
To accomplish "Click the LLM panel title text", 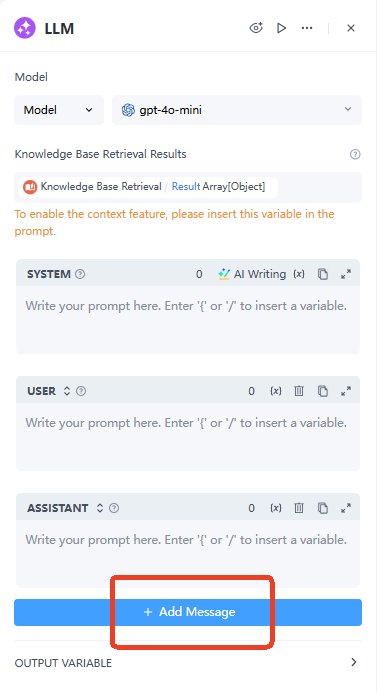I will (x=59, y=28).
